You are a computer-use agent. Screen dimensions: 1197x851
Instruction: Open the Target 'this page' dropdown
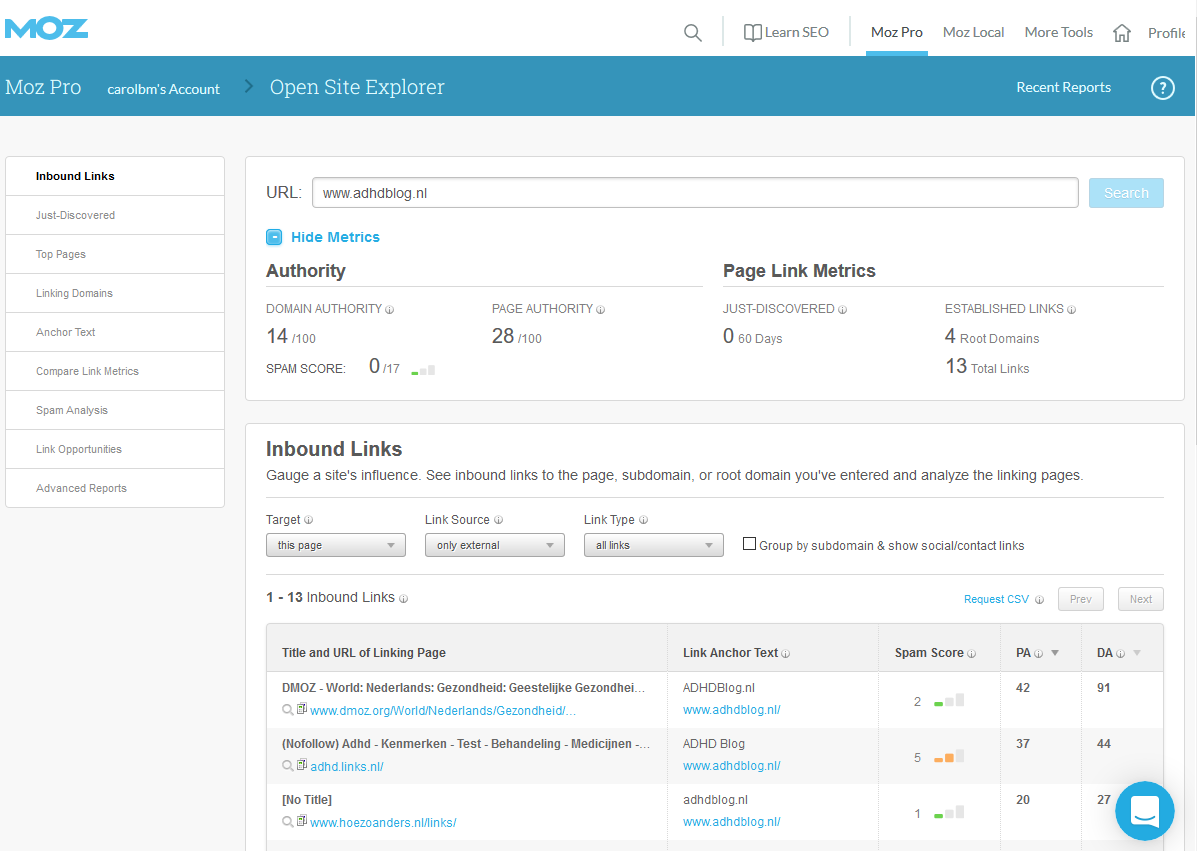(x=336, y=545)
